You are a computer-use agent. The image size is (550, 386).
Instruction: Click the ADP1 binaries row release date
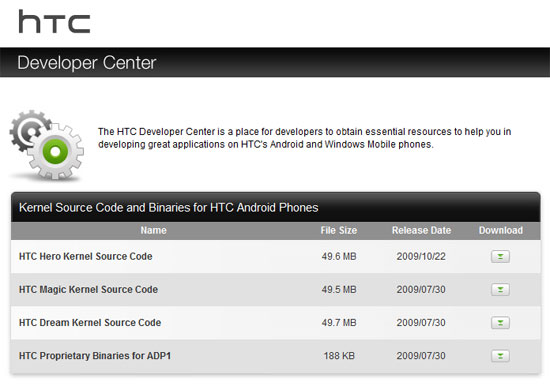[421, 356]
